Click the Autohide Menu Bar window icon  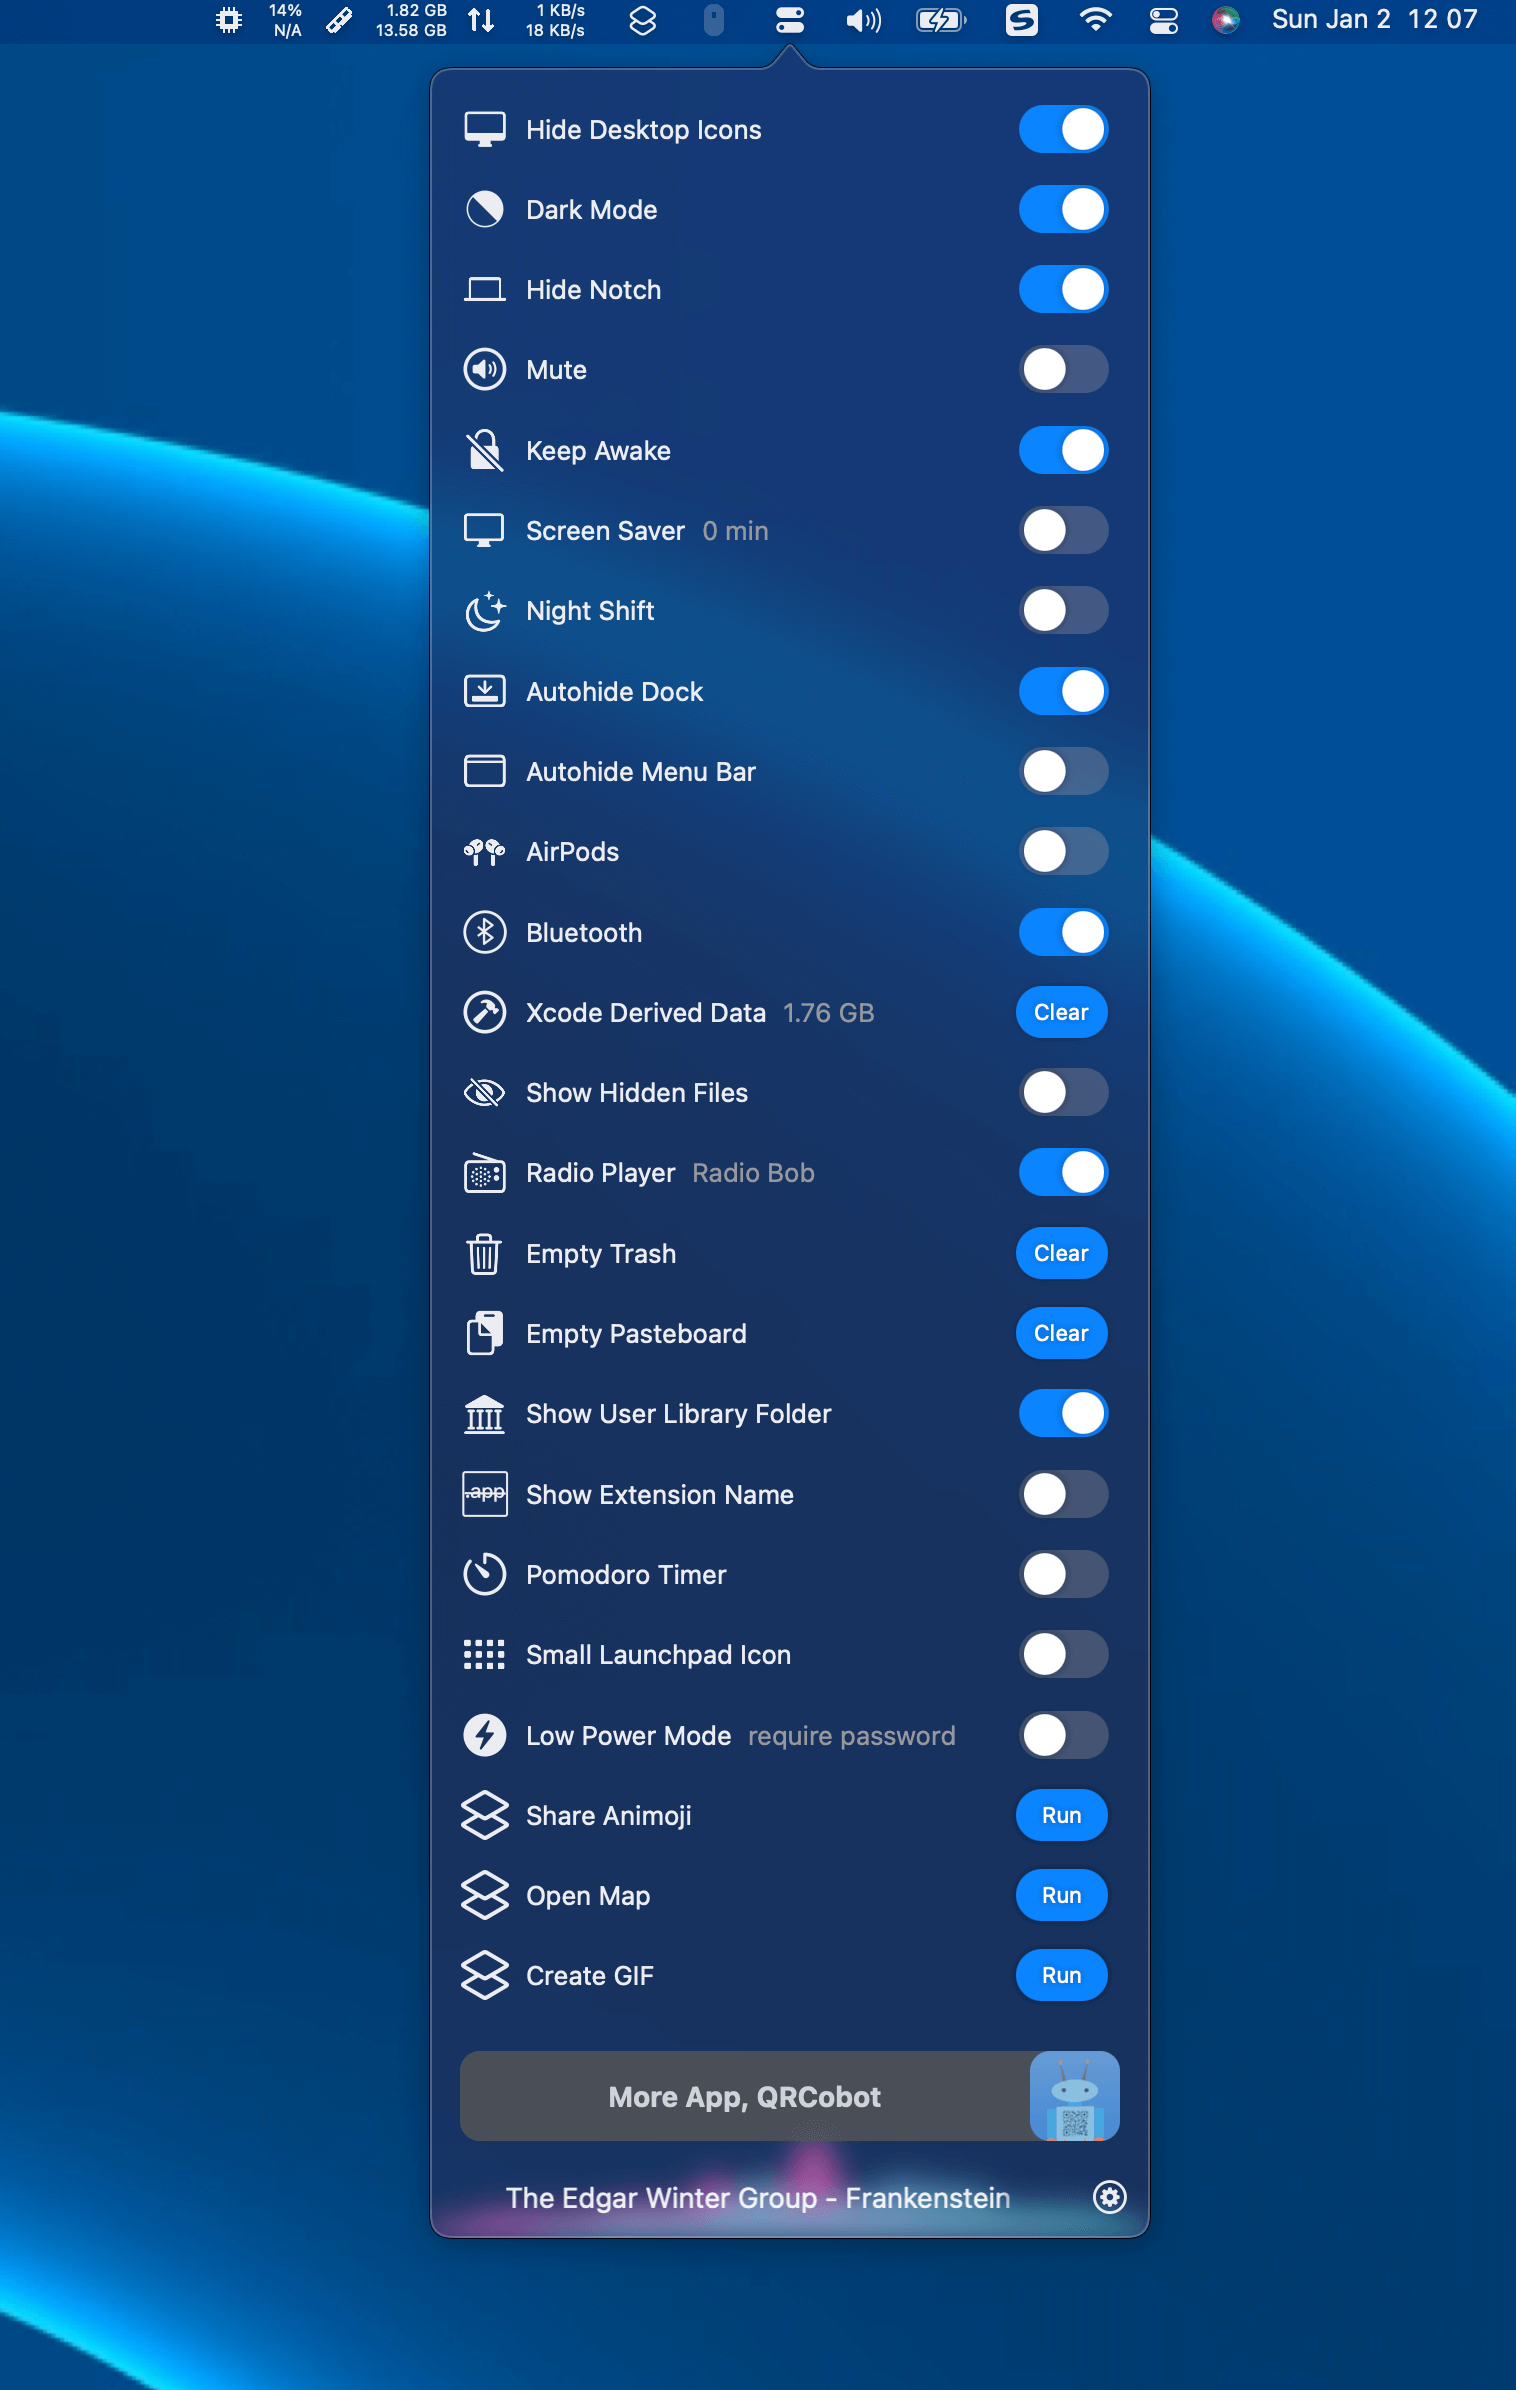pos(485,772)
